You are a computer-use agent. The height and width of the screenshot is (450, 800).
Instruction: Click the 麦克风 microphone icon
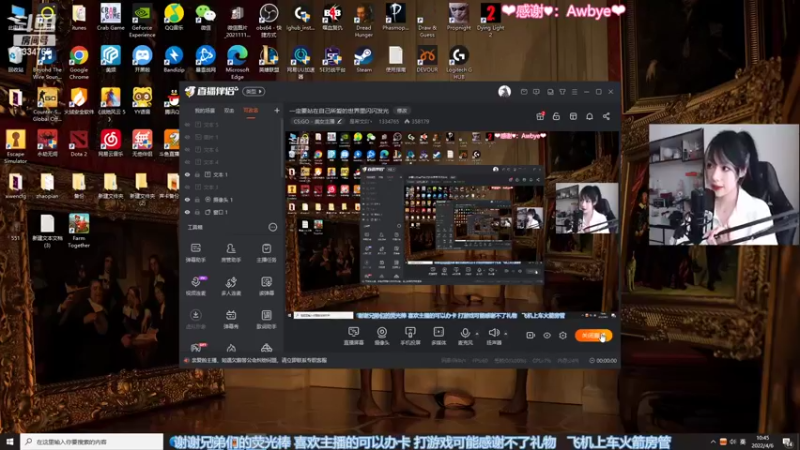[465, 333]
